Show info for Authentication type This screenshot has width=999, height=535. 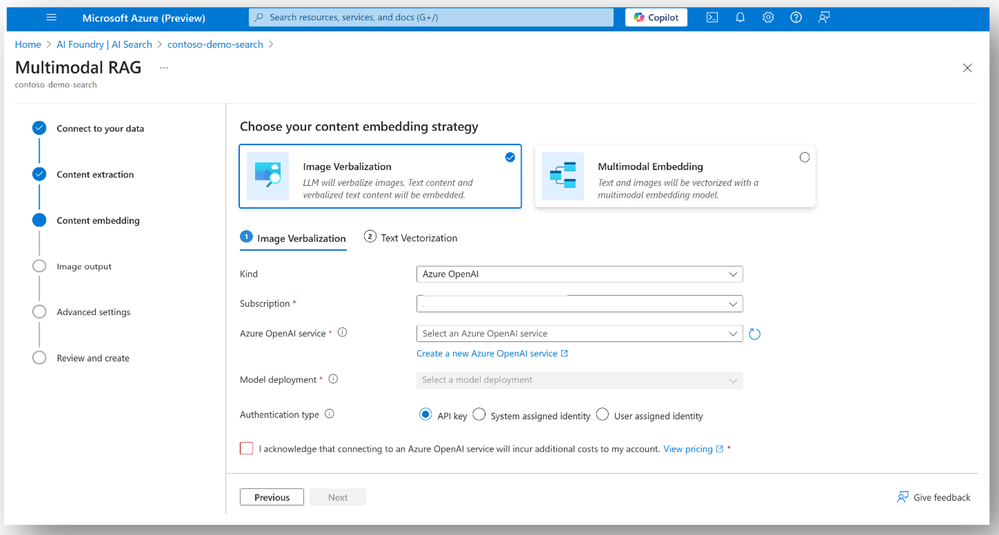(x=330, y=414)
